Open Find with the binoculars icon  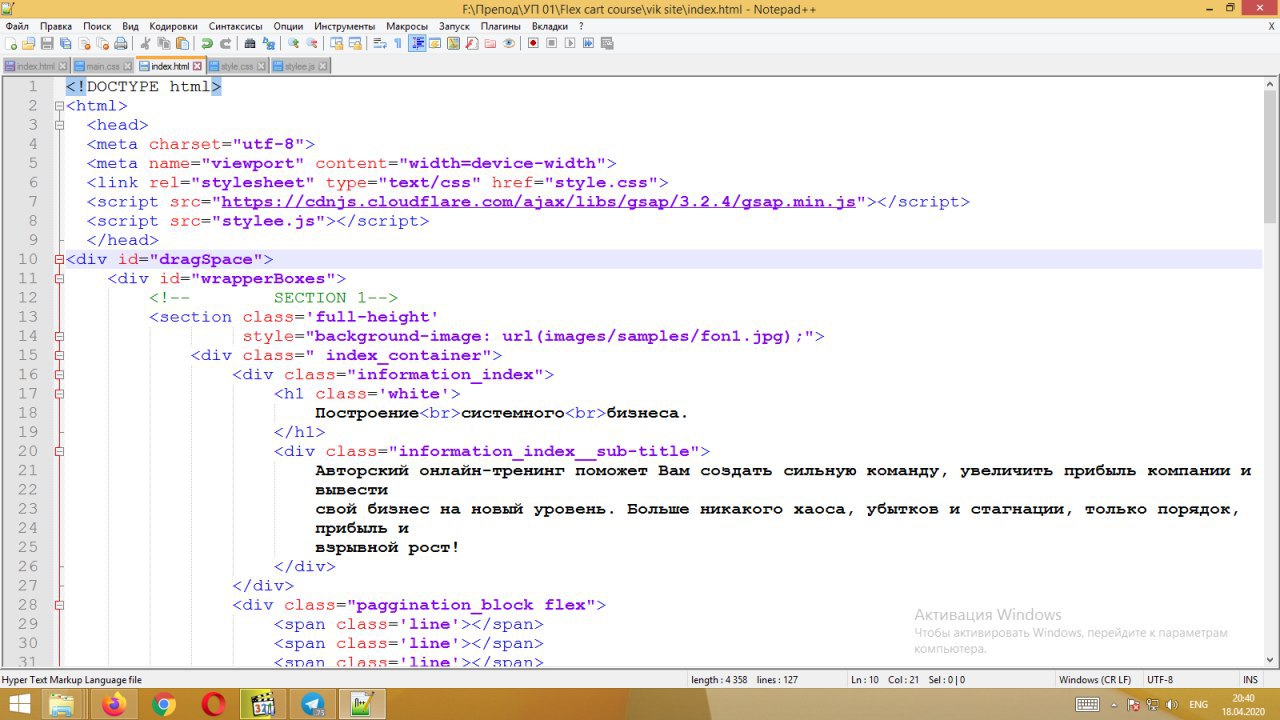(x=250, y=43)
